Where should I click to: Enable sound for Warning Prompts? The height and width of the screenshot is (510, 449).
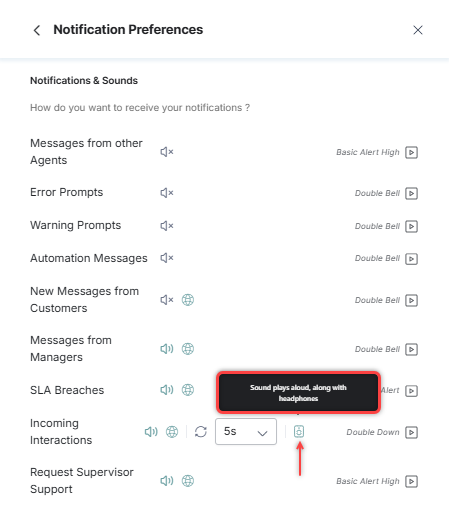pos(167,226)
